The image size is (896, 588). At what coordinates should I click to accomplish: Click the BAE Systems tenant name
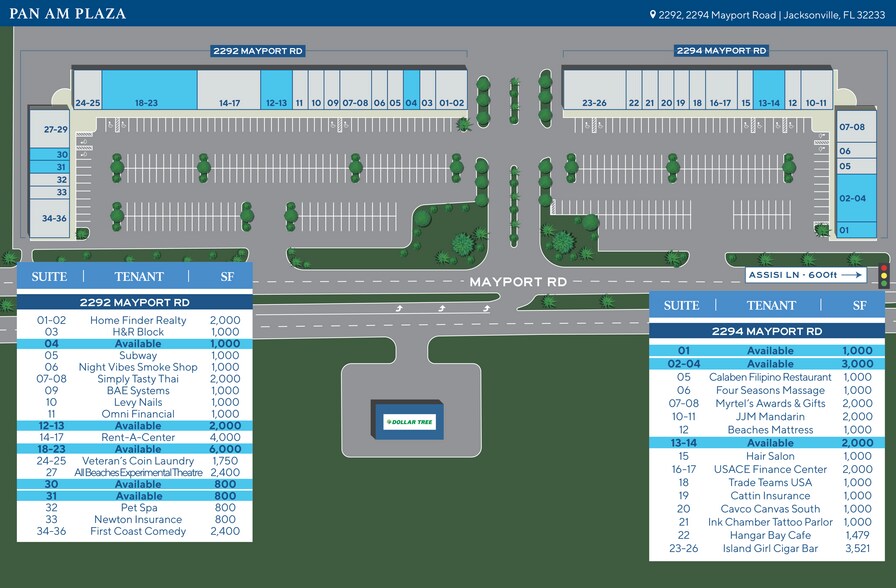(x=138, y=391)
